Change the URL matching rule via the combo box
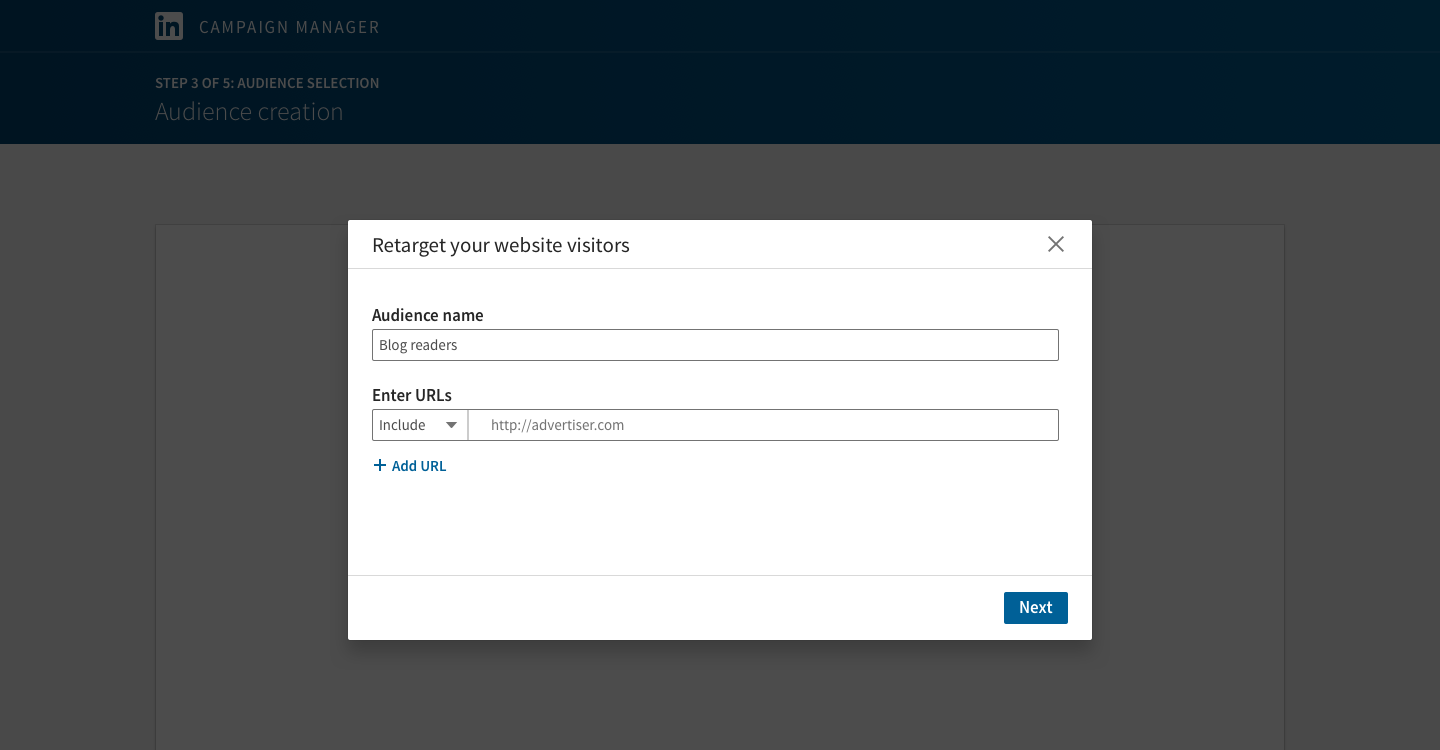The width and height of the screenshot is (1440, 750). [x=419, y=425]
